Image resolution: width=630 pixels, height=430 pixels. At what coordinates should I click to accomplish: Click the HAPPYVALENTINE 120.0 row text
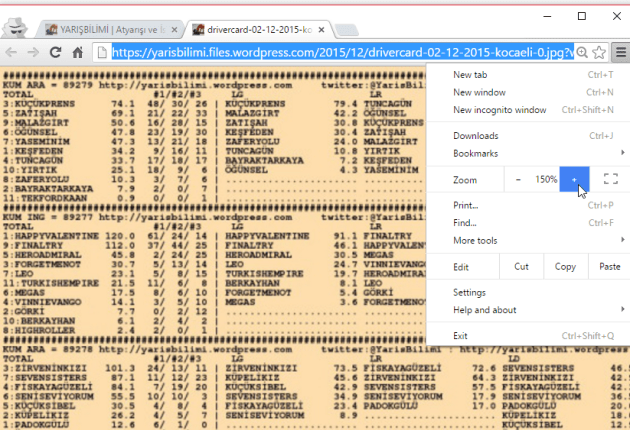69,236
